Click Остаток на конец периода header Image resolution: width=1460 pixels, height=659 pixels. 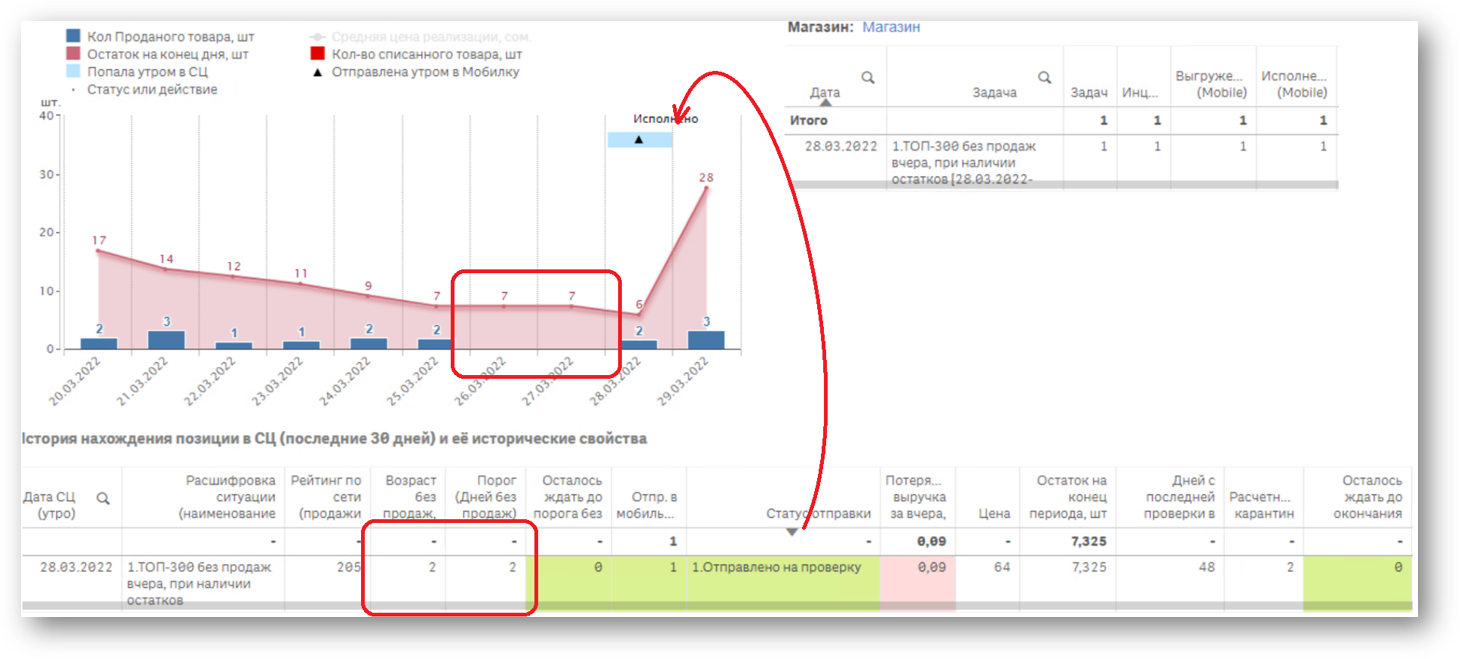(x=1067, y=497)
